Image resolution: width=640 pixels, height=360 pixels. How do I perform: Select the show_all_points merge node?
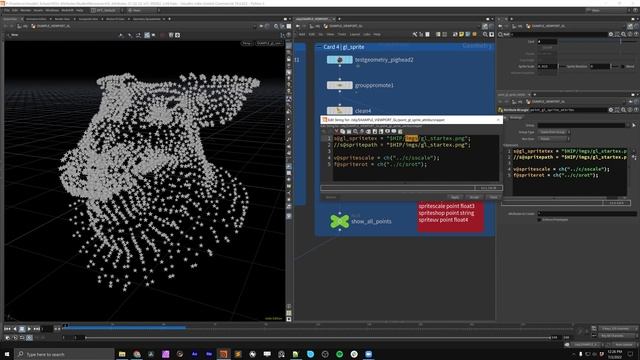(x=340, y=221)
